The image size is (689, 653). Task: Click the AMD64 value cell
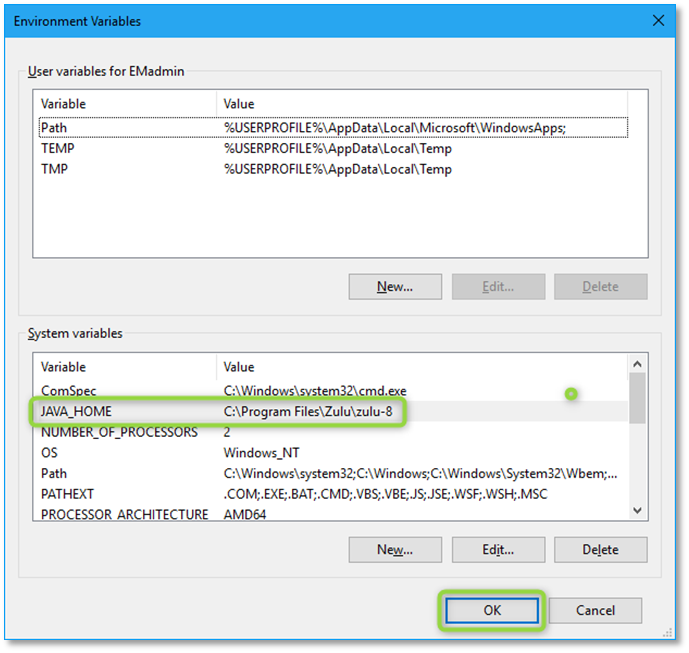point(245,514)
